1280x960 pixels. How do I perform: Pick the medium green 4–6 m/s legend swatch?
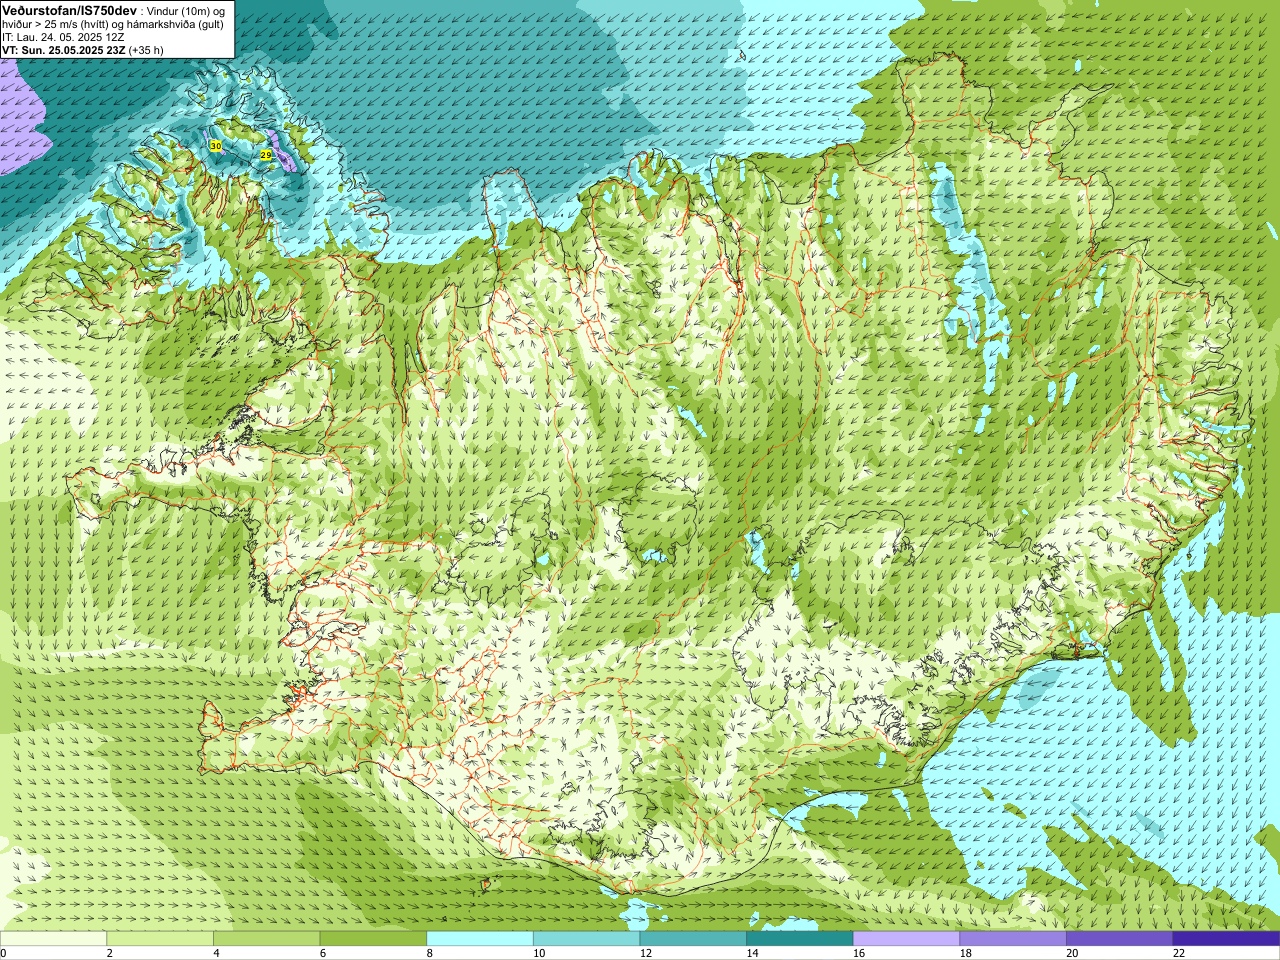pos(266,939)
